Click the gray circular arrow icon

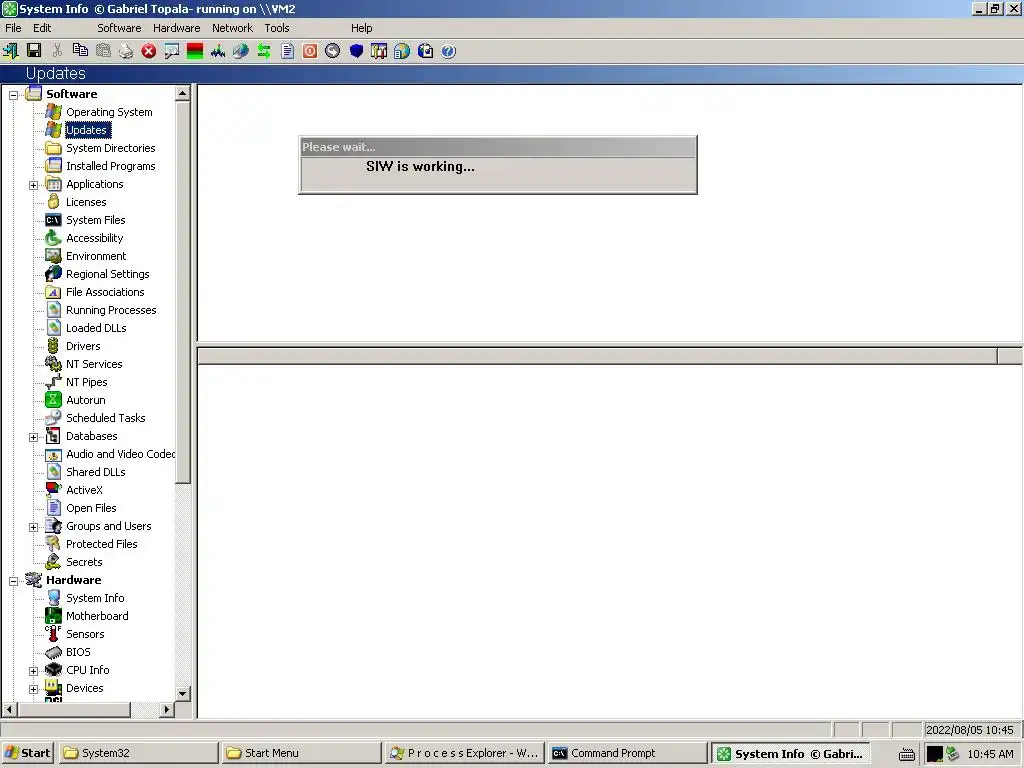pos(333,51)
